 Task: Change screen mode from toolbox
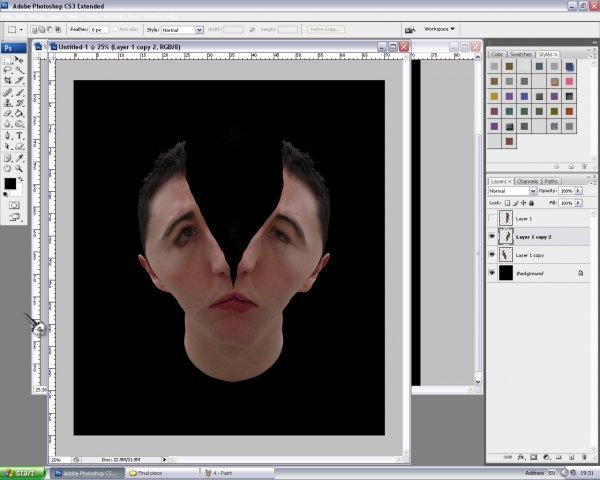tap(14, 217)
